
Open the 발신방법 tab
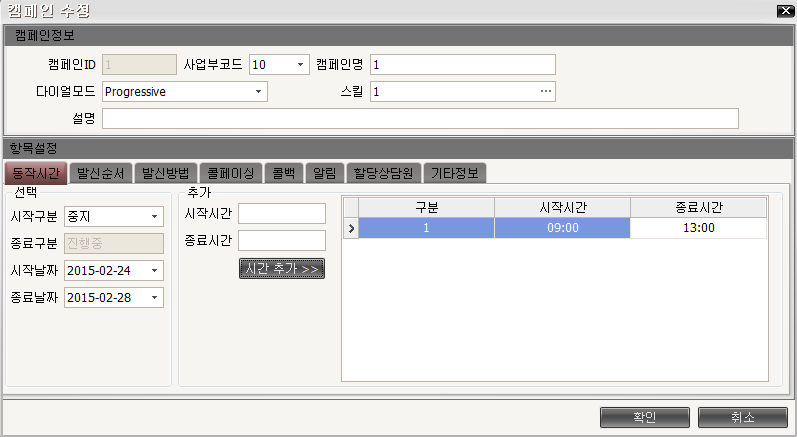tap(166, 173)
